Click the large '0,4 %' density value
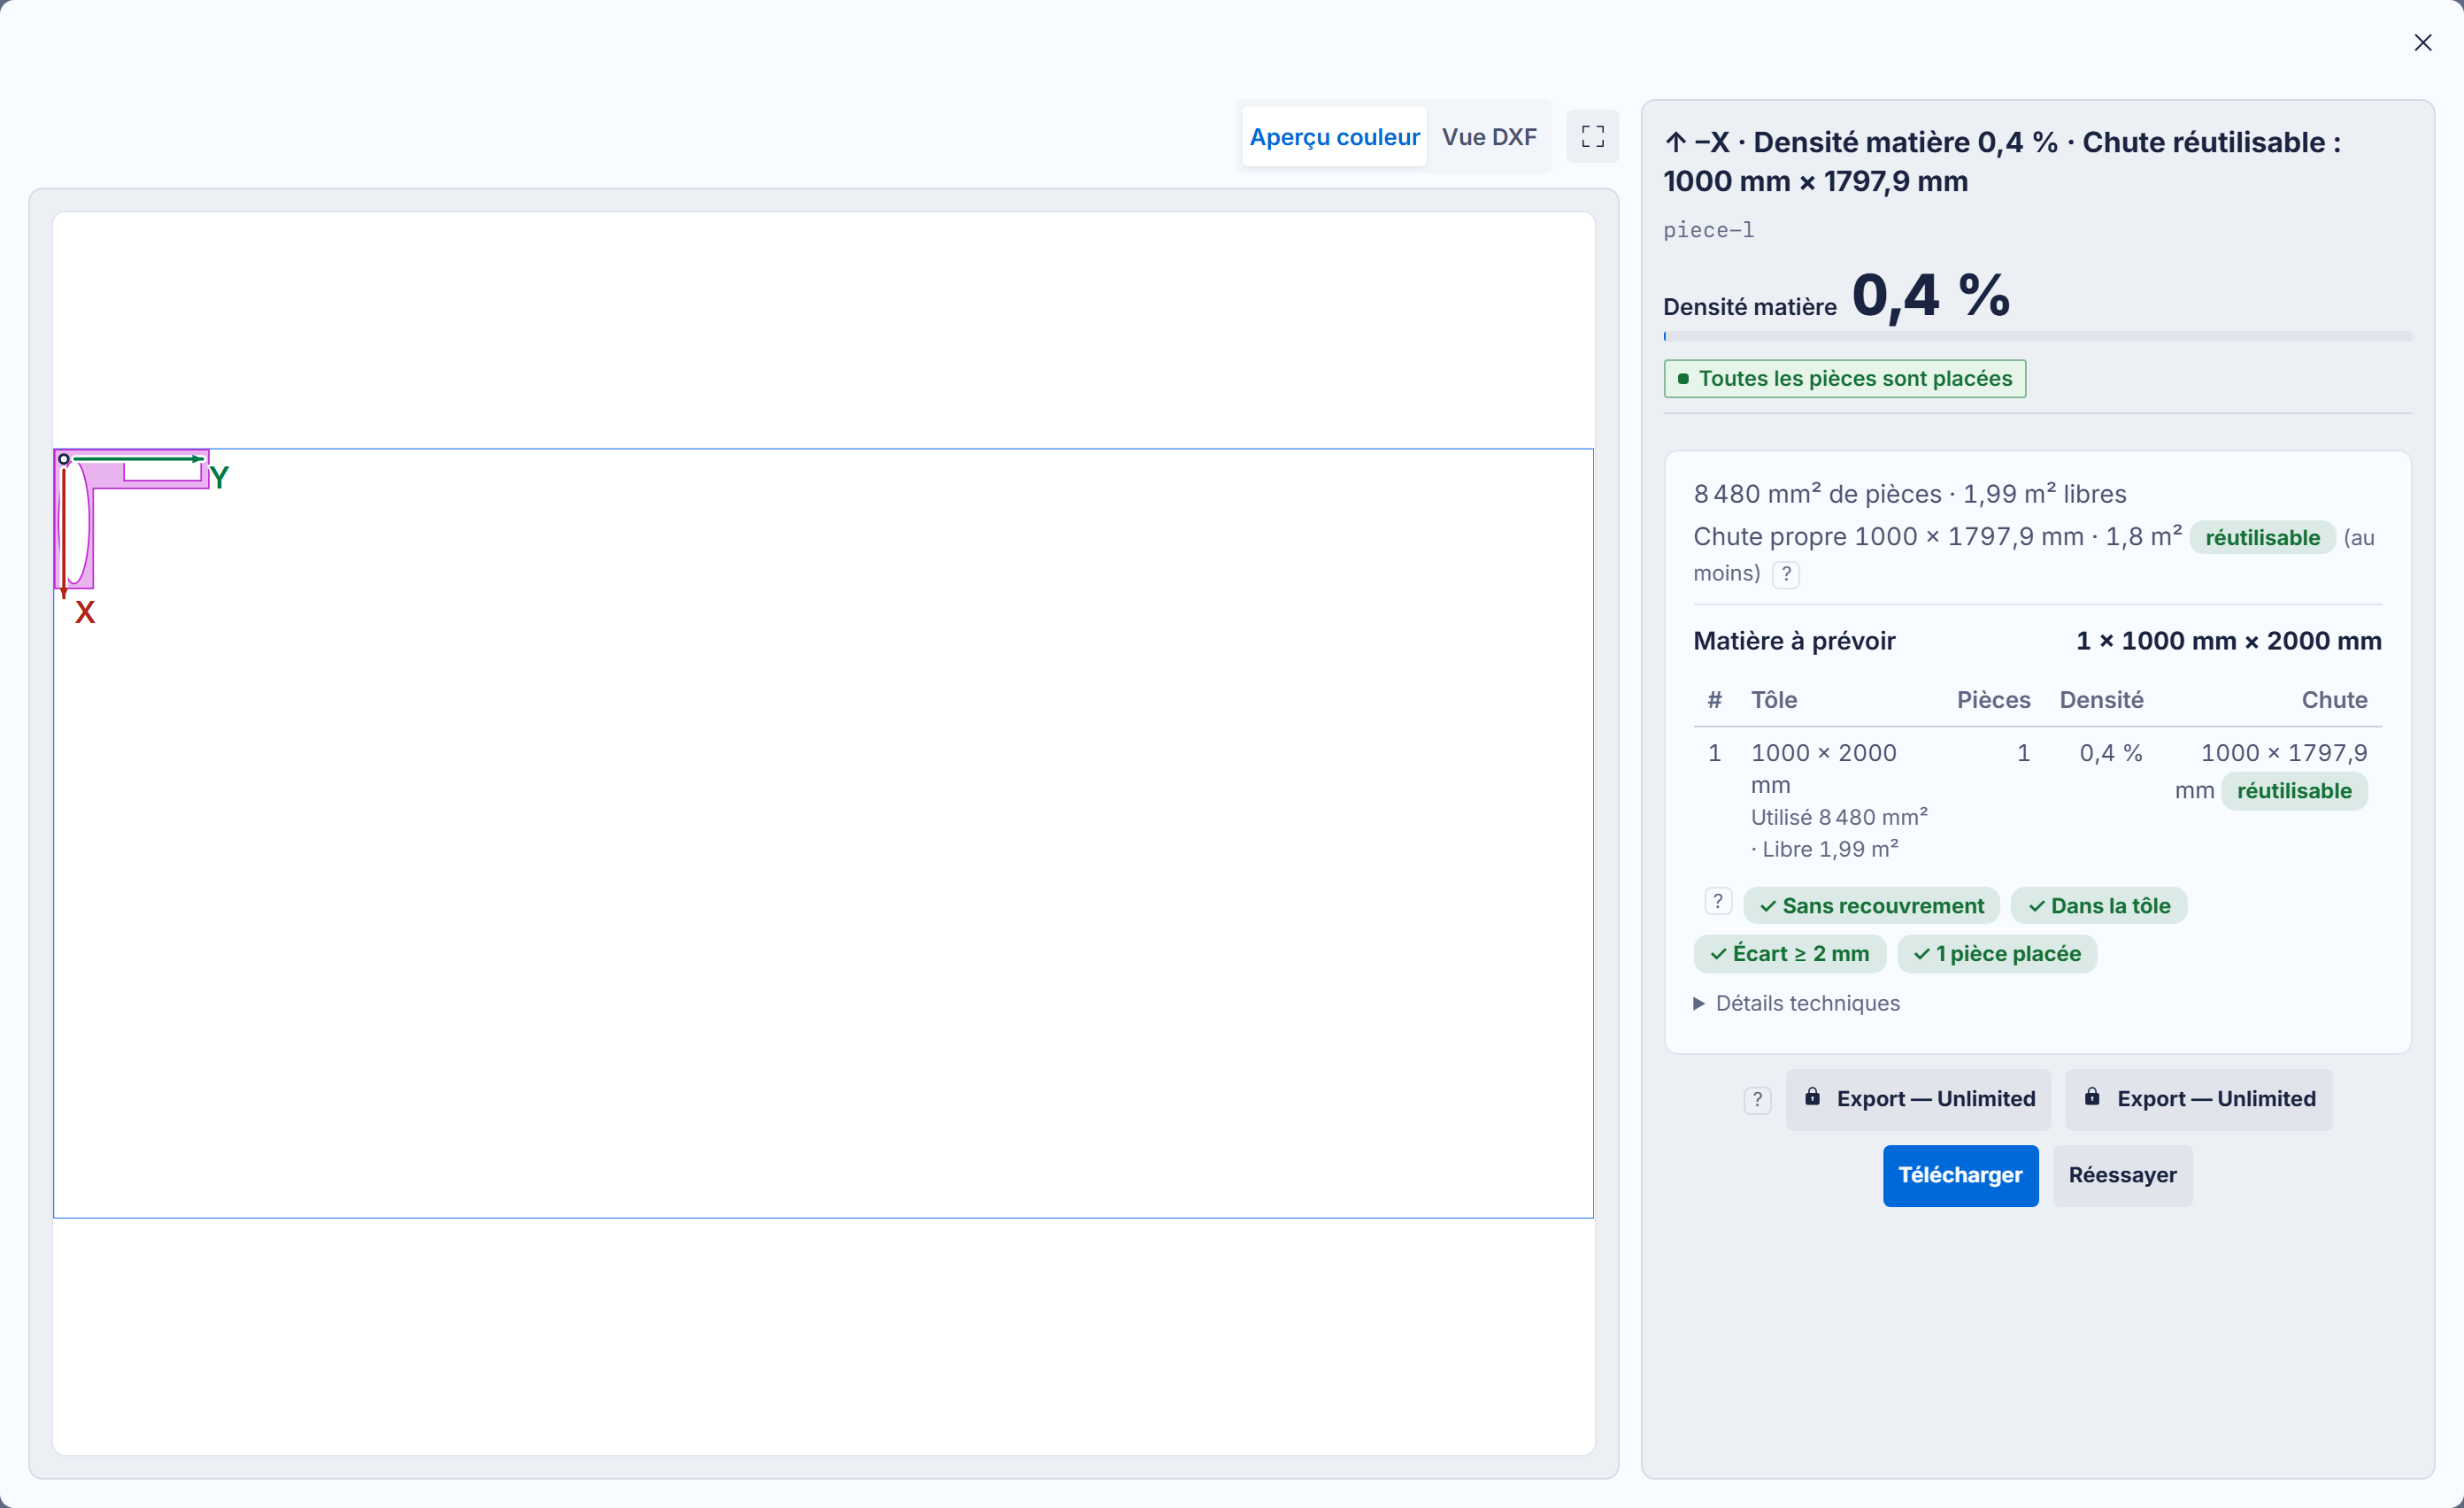This screenshot has width=2464, height=1508. coord(1930,296)
